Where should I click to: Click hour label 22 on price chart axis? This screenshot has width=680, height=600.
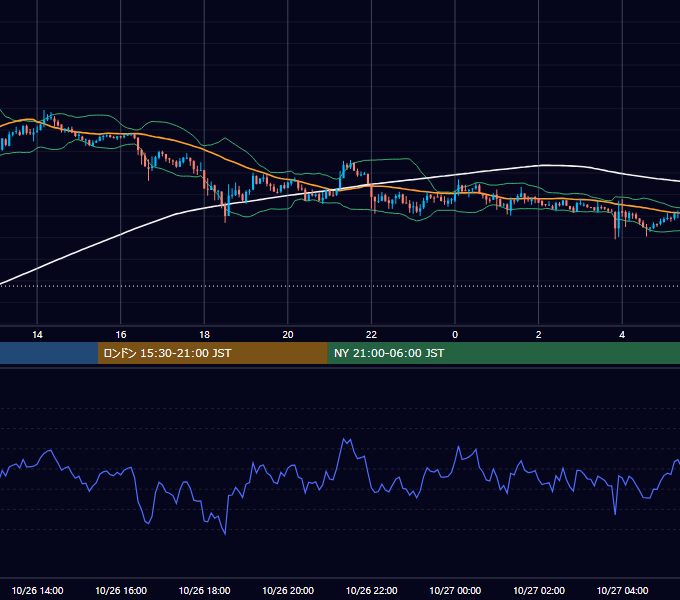coord(372,335)
